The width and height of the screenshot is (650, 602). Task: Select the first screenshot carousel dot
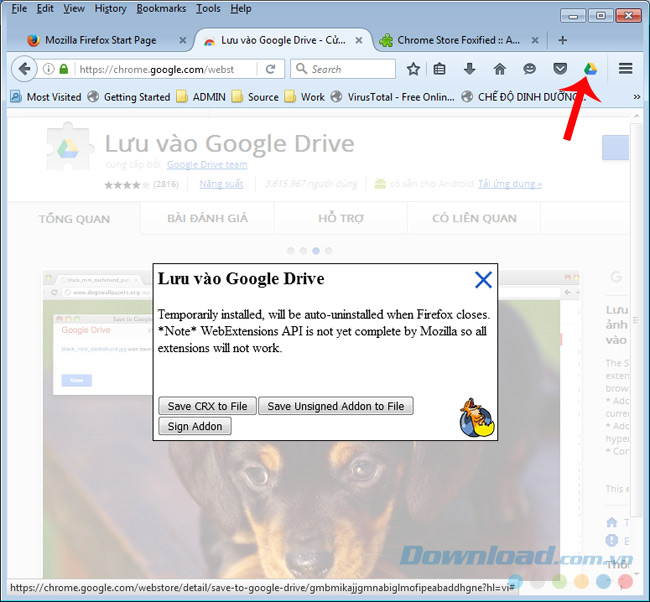[x=291, y=251]
